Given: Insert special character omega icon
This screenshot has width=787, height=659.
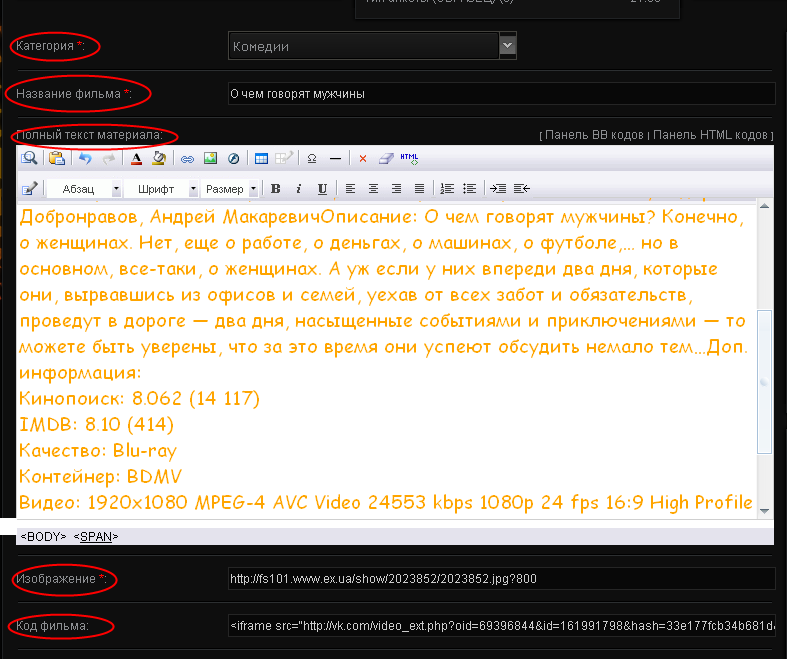Looking at the screenshot, I should (x=312, y=159).
